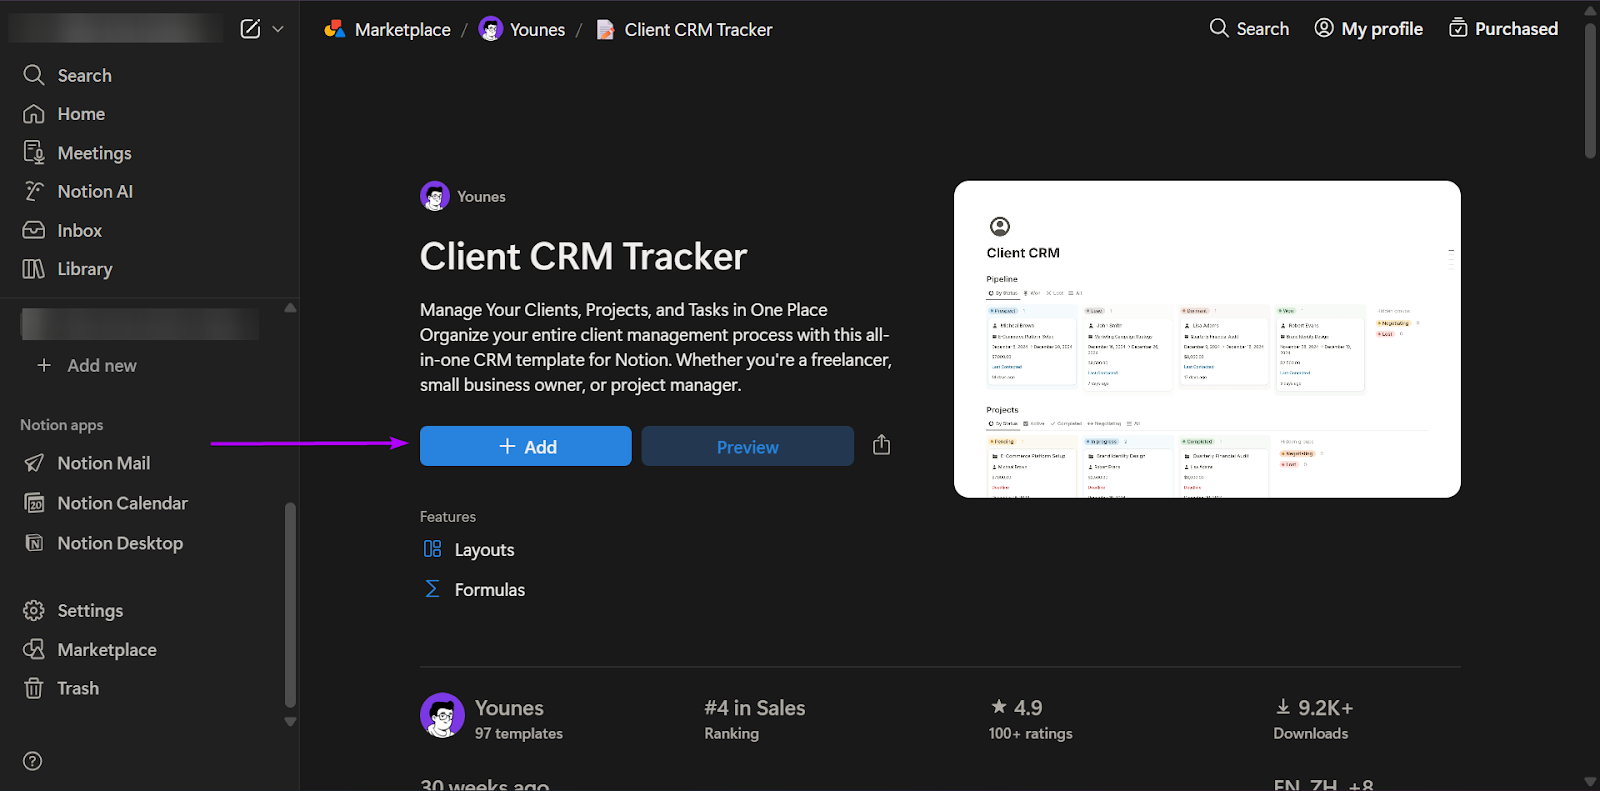1600x791 pixels.
Task: Click Client CRM Tracker breadcrumb
Action: 684,29
